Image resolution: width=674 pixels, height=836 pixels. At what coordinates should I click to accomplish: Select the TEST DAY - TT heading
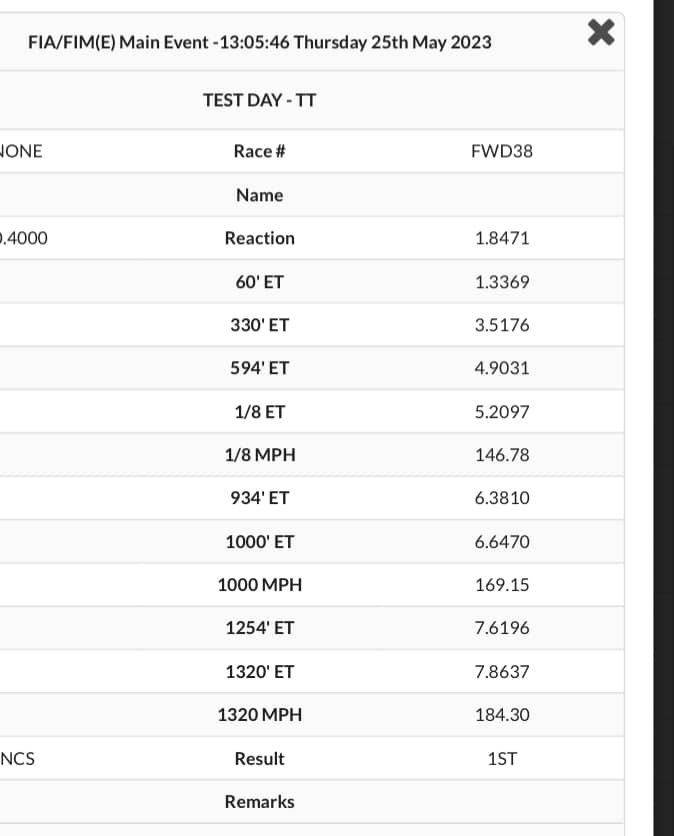pos(260,100)
